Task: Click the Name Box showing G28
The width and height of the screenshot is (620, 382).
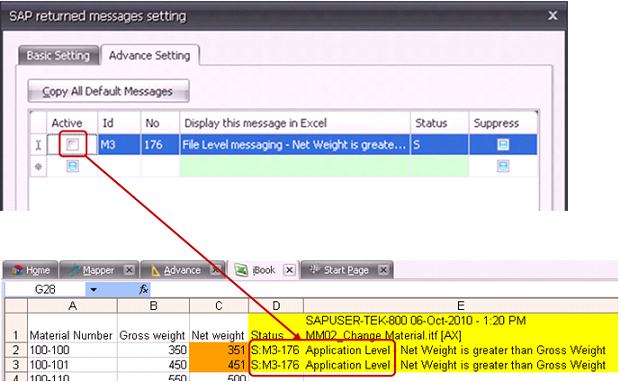Action: coord(45,289)
